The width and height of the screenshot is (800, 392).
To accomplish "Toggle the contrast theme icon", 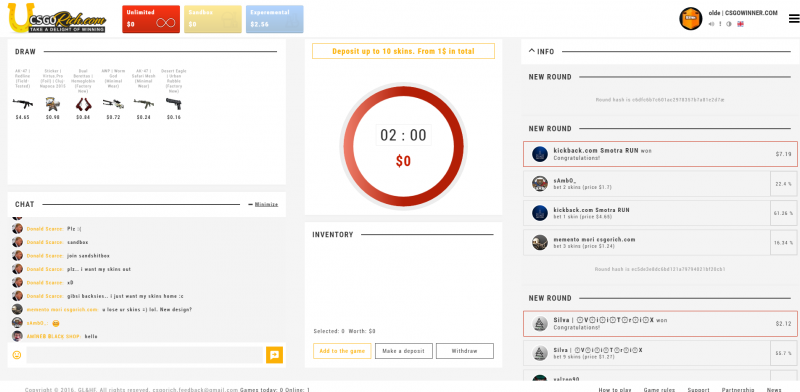I will (729, 24).
